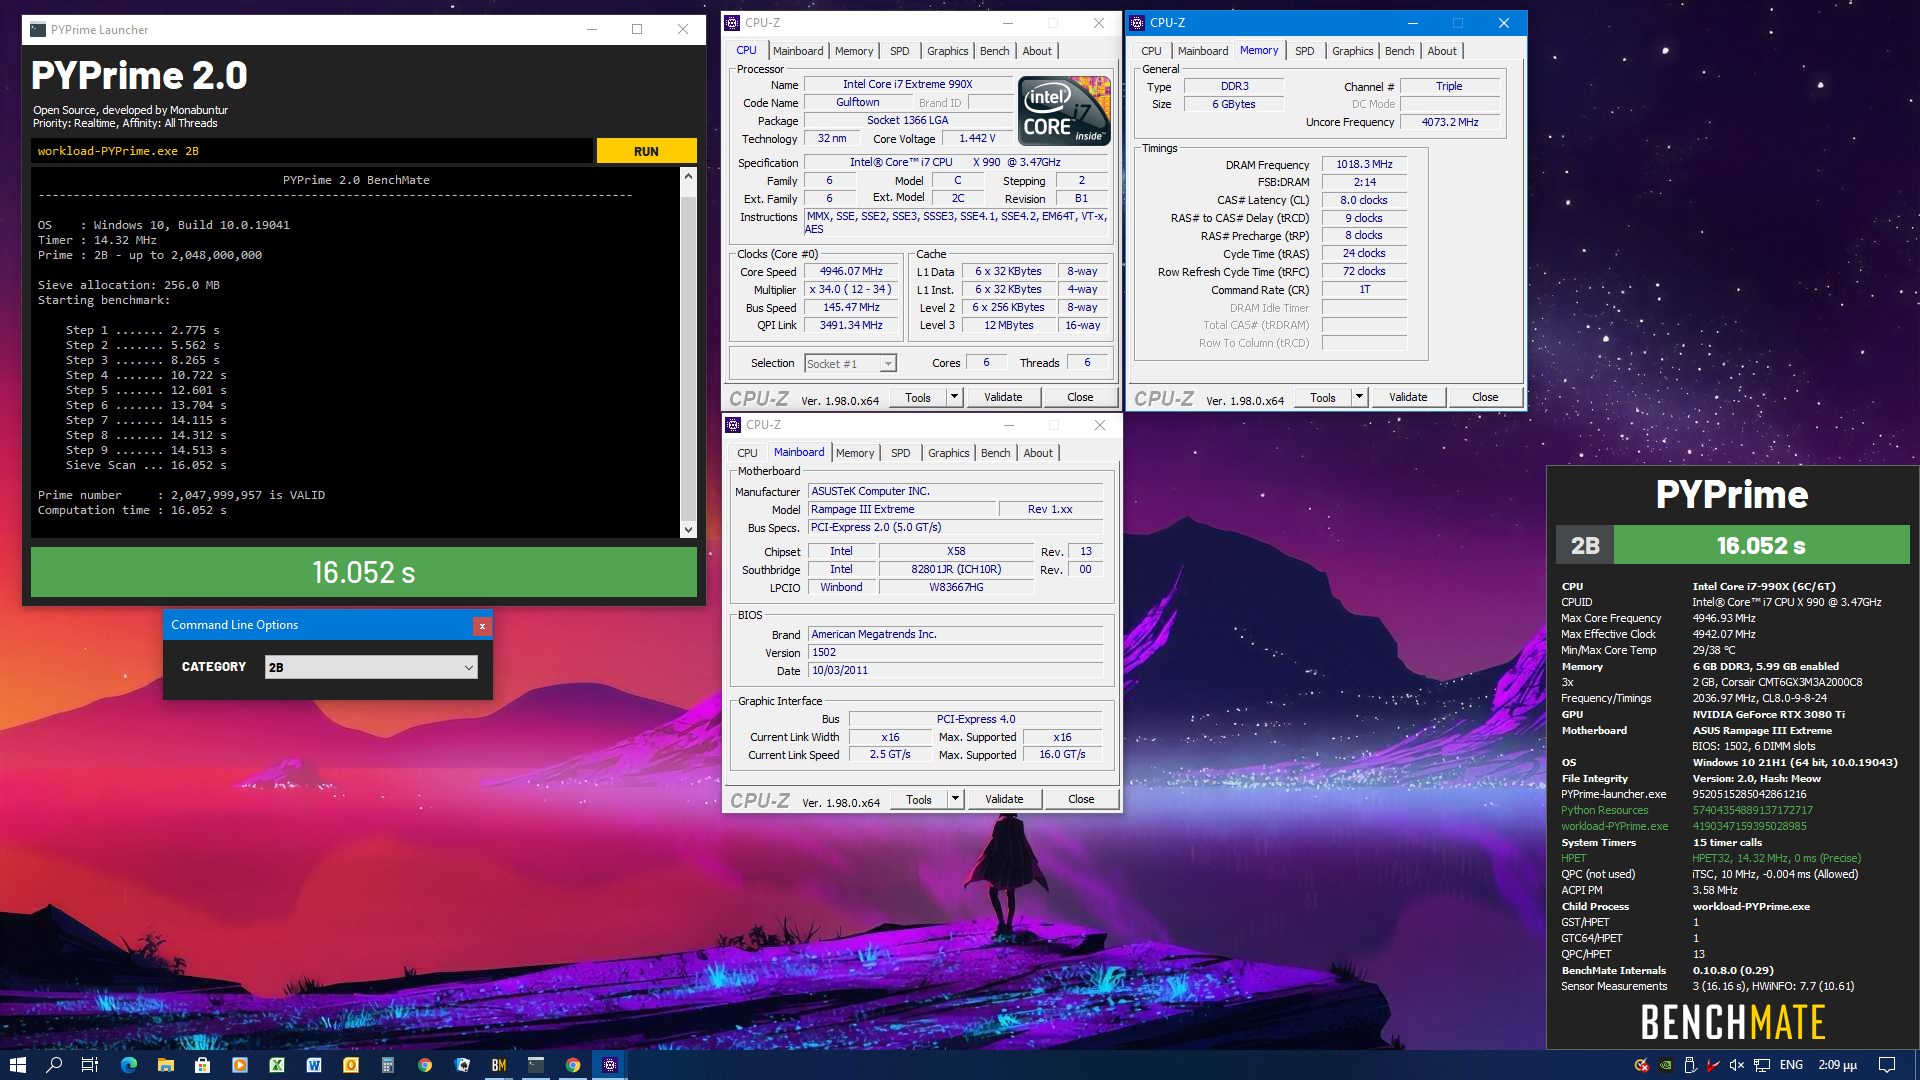Open Calculator from the taskbar
This screenshot has height=1080, width=1920.
coord(387,1065)
